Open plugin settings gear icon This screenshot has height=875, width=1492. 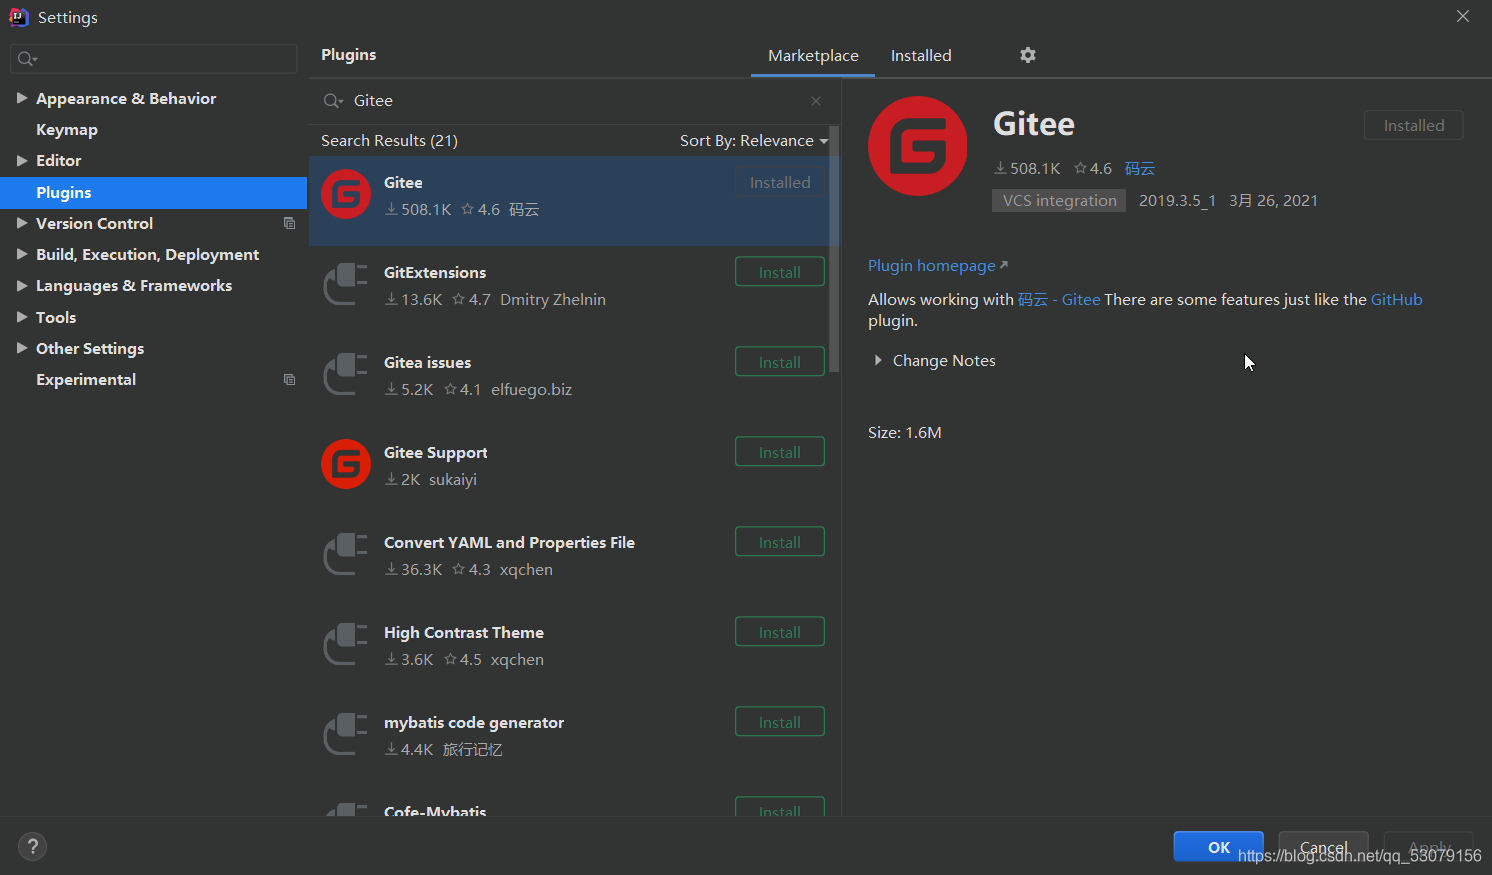click(x=1028, y=55)
